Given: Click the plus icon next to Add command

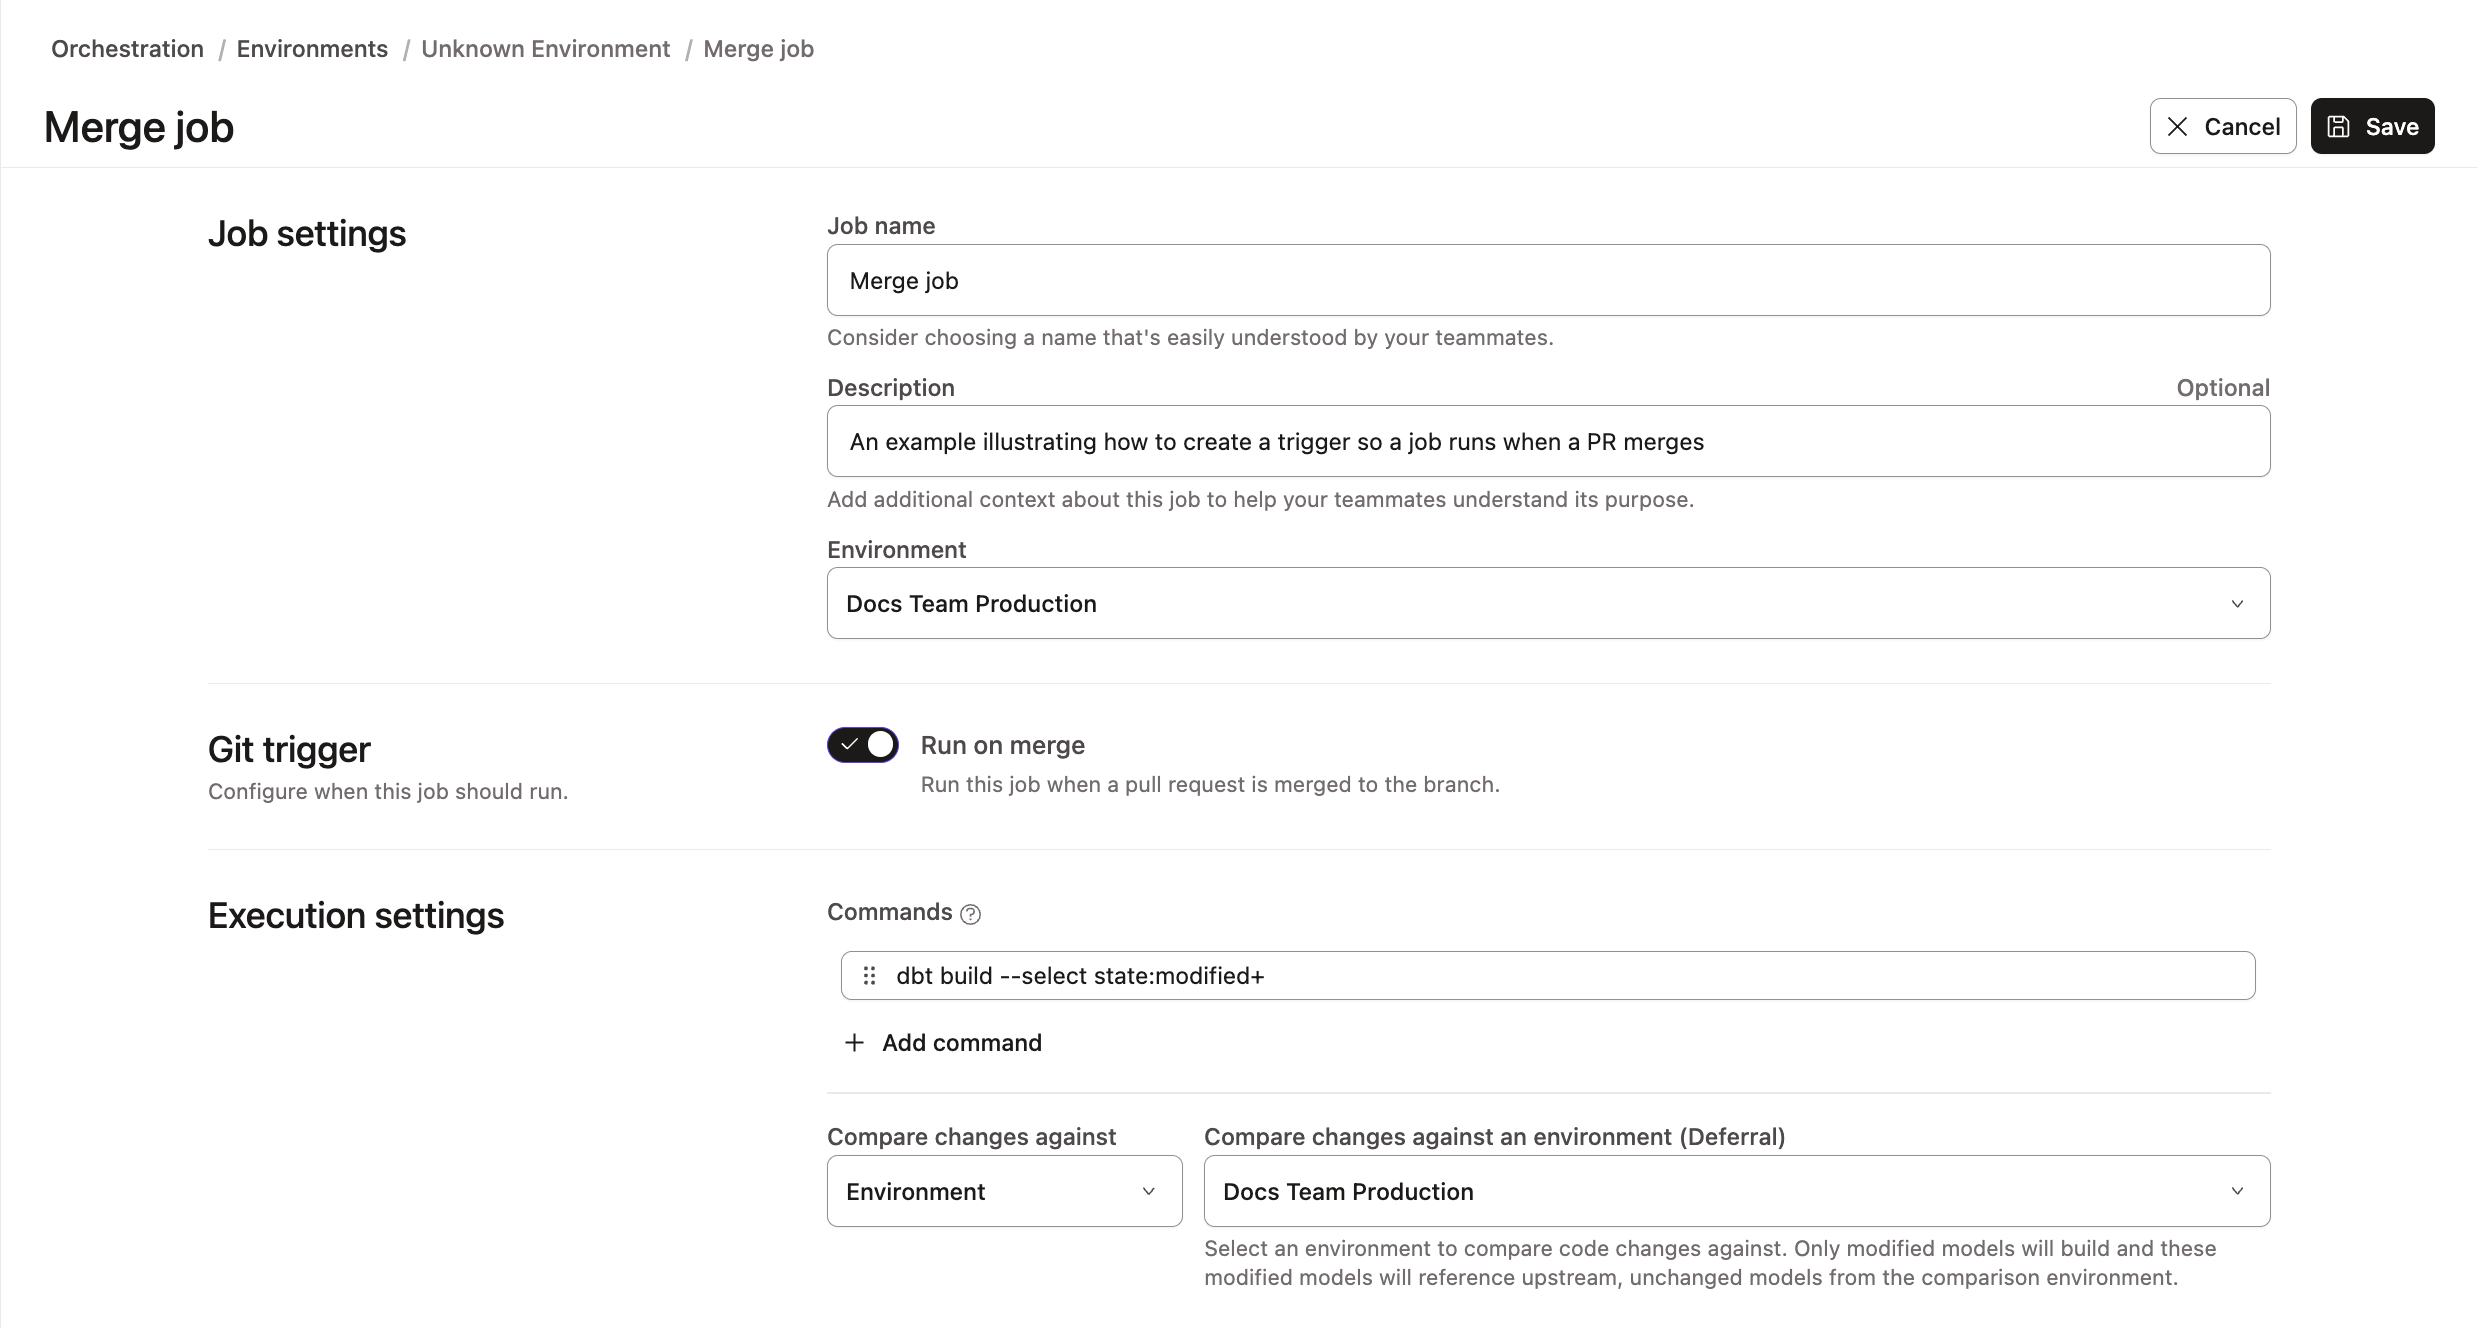Looking at the screenshot, I should tap(853, 1042).
